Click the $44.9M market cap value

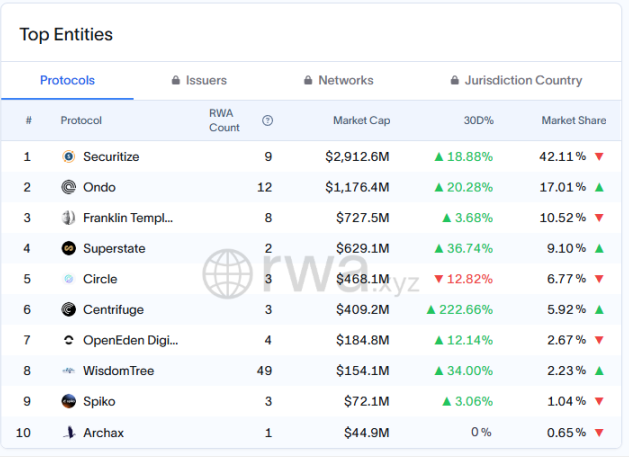(367, 432)
